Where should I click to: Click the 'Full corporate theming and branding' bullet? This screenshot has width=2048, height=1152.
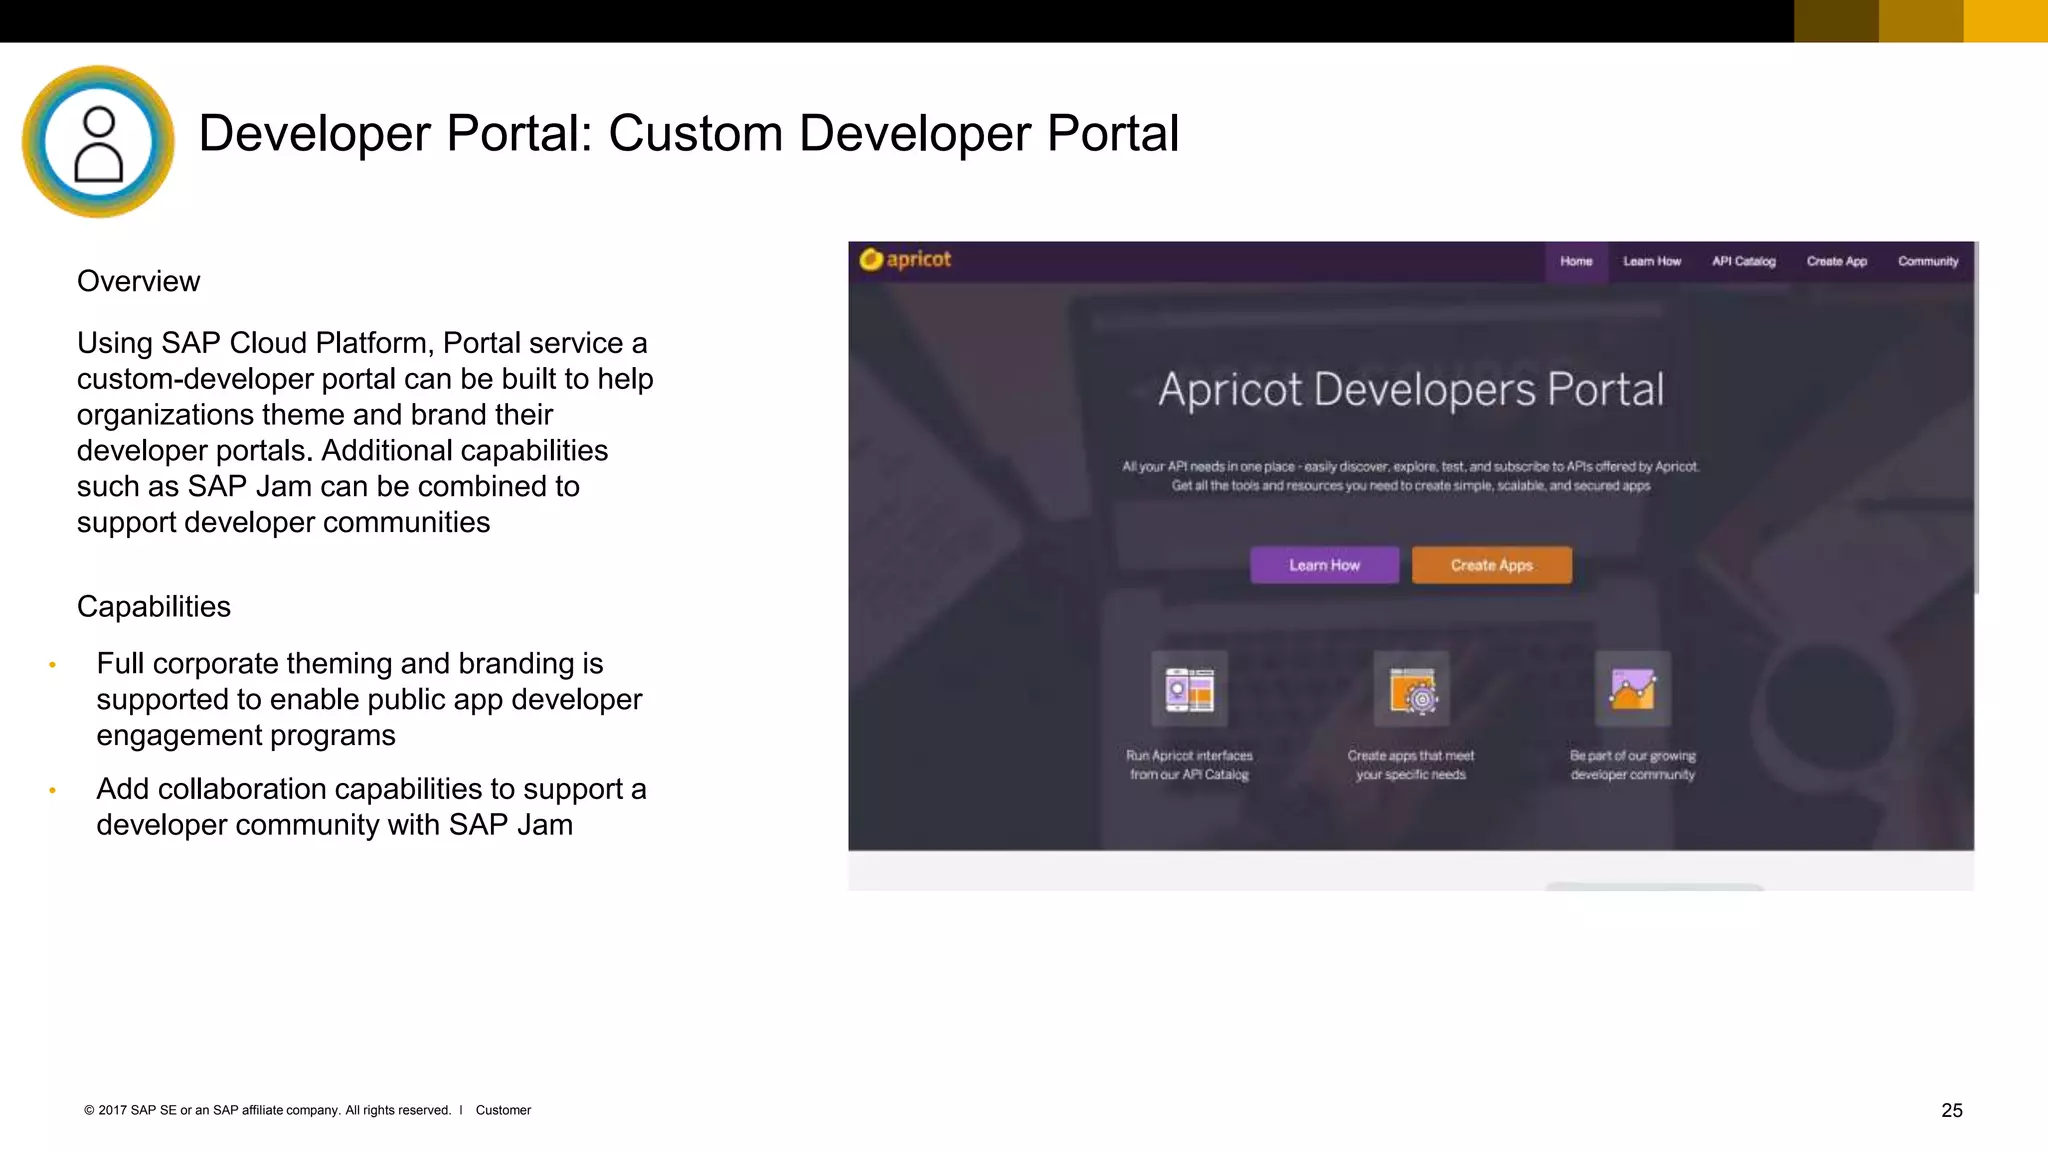point(369,699)
